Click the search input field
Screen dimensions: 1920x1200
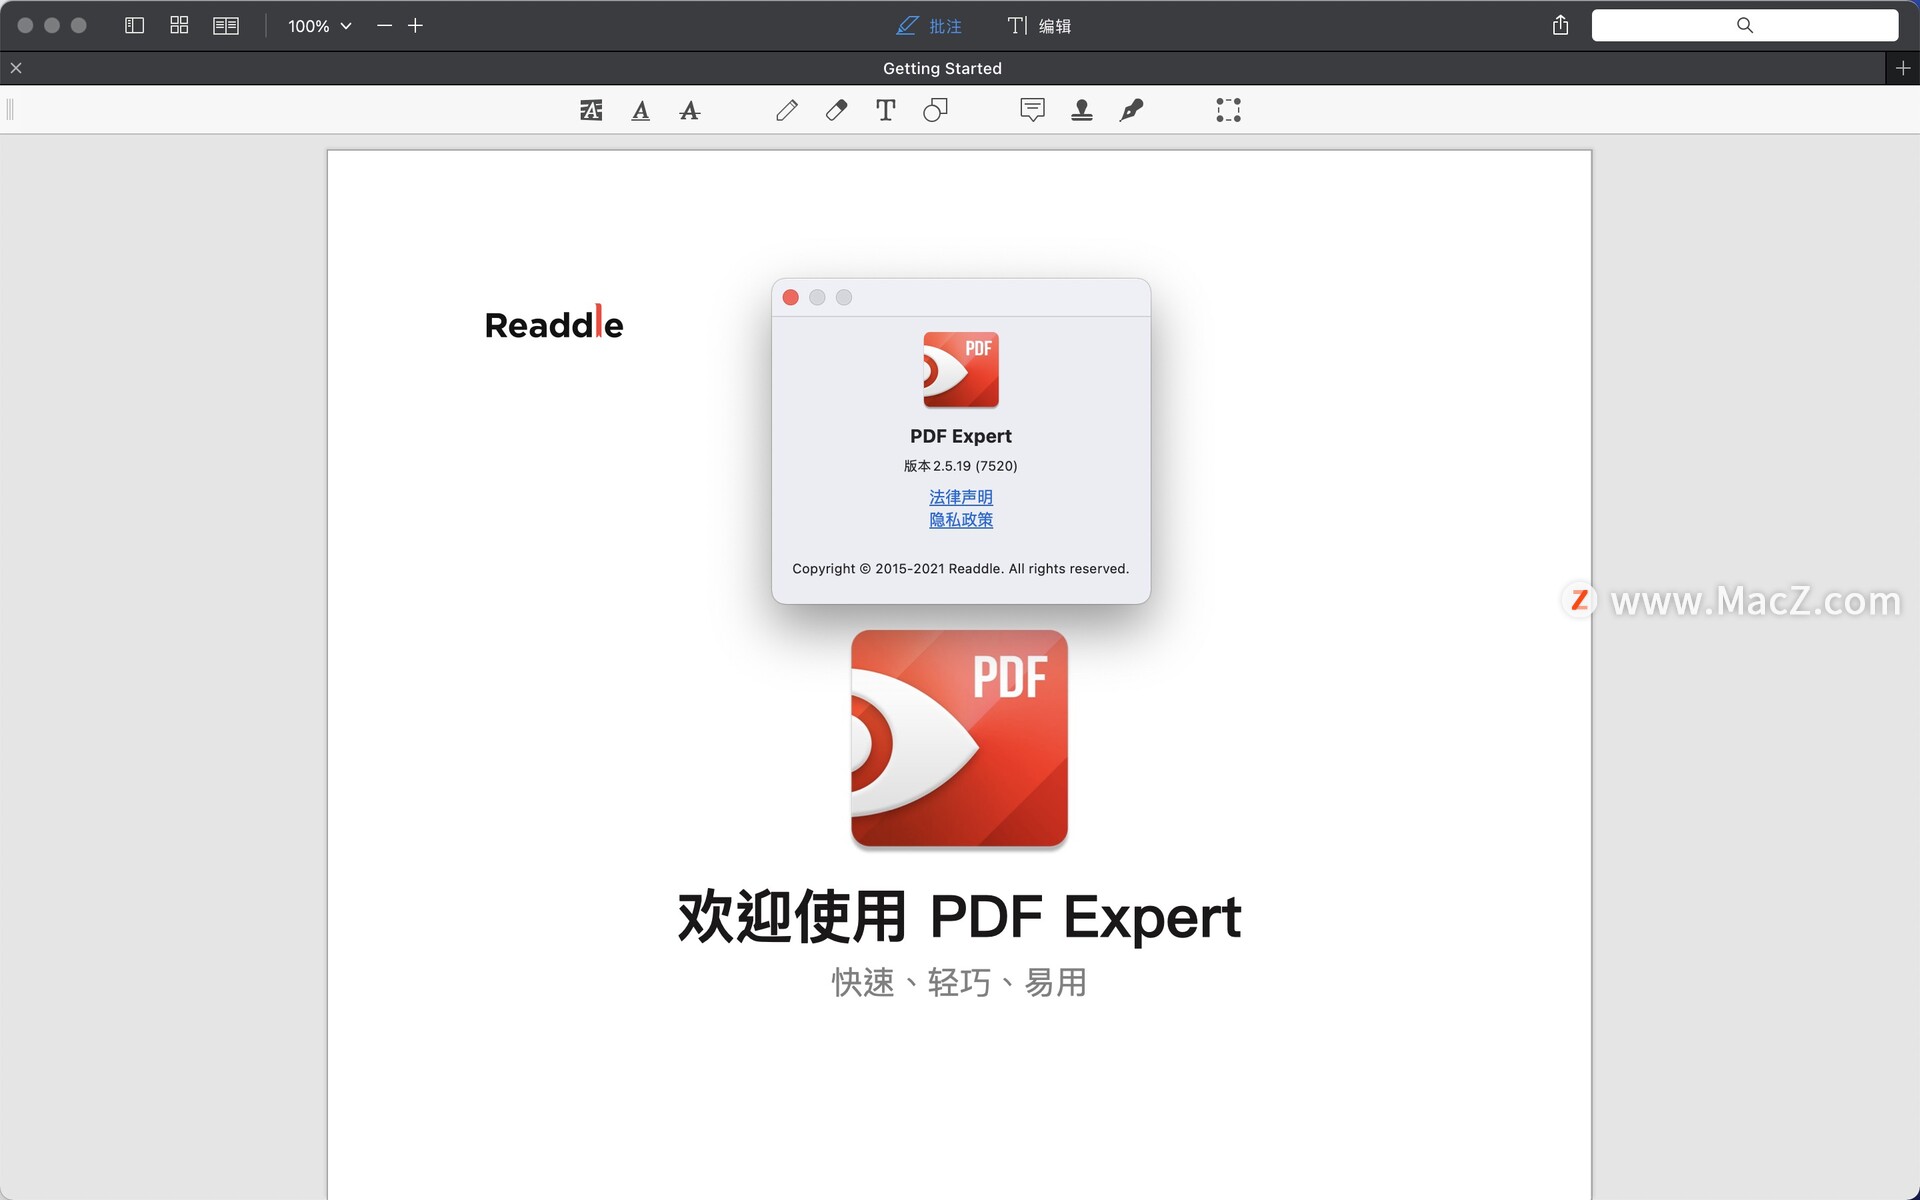click(x=1744, y=25)
